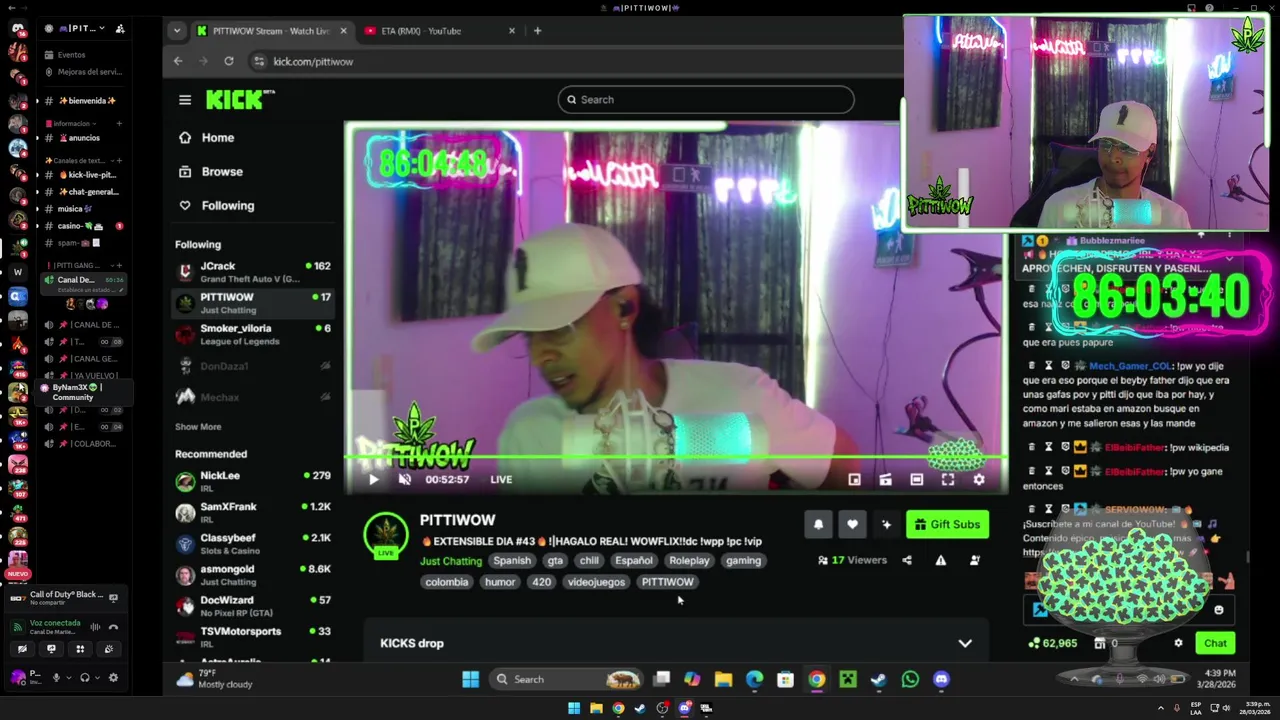
Task: Open the Just Chatting category link
Action: click(451, 561)
